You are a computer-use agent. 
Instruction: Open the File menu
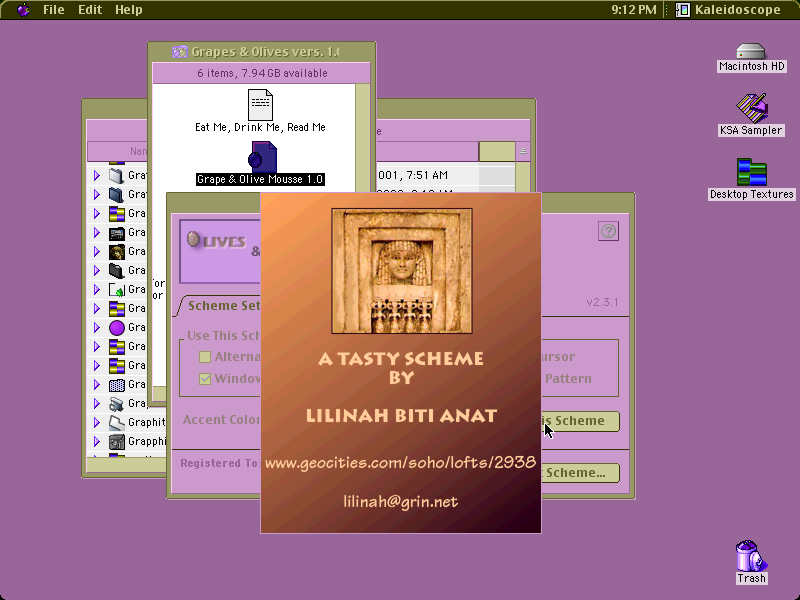(54, 10)
